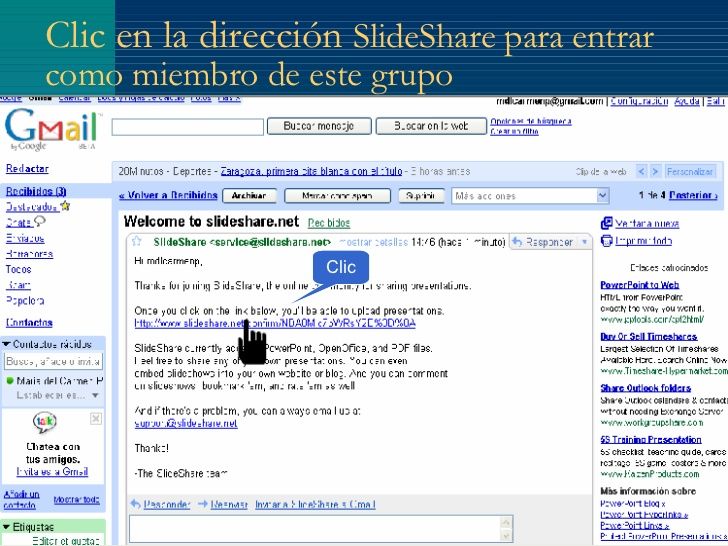Open Configuración link
Viewport: 728px width, 546px height.
(x=639, y=101)
